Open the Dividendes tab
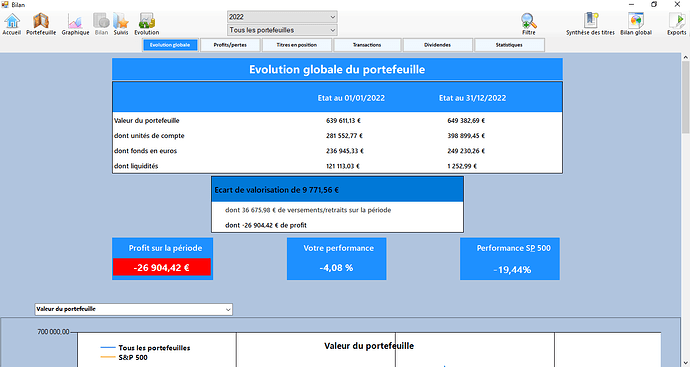The image size is (690, 367). pyautogui.click(x=437, y=45)
